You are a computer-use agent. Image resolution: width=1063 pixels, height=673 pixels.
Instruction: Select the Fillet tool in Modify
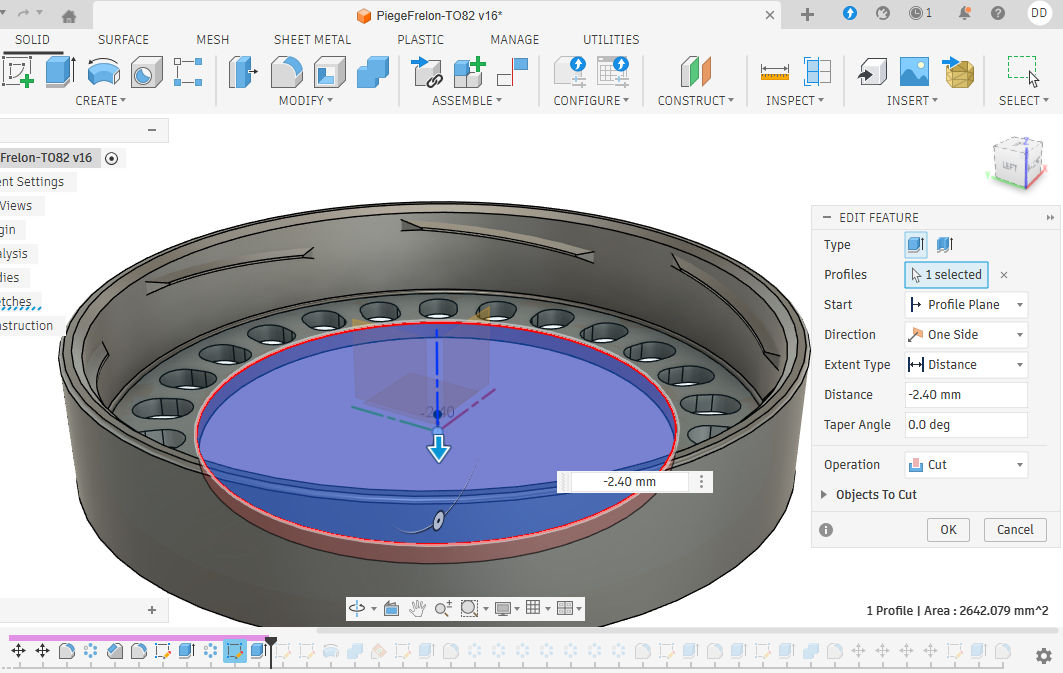286,71
